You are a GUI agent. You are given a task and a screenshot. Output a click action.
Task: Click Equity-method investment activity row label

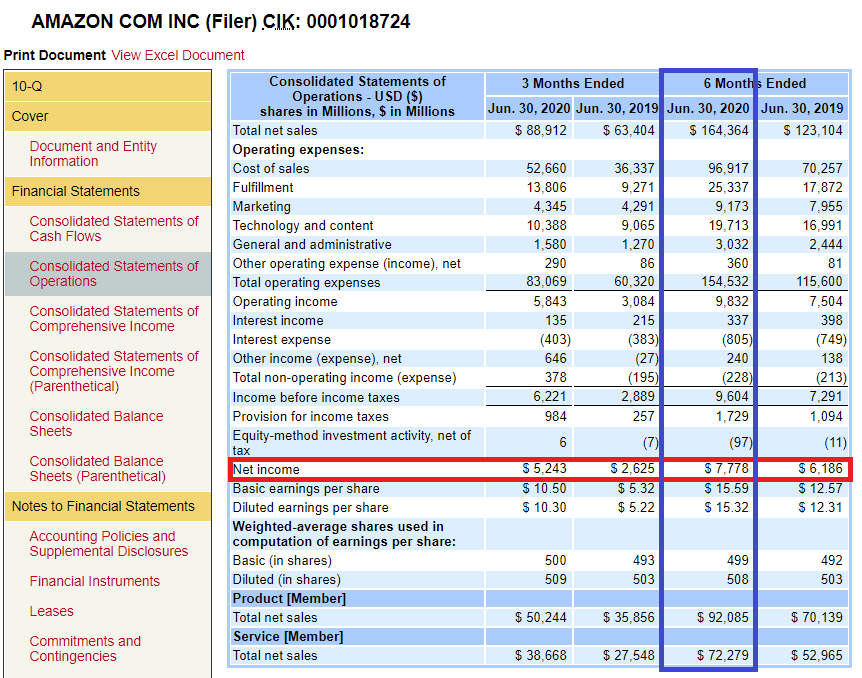351,443
